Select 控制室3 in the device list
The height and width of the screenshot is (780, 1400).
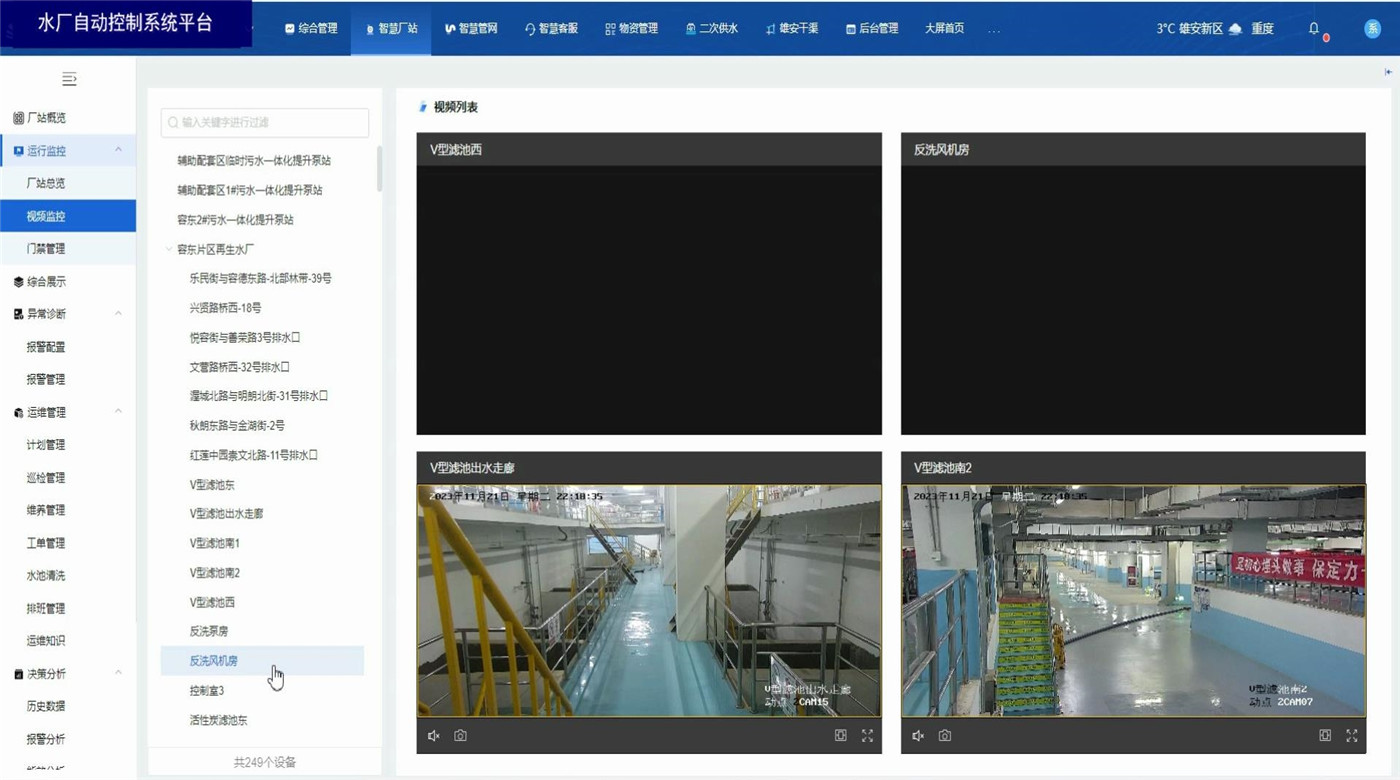coord(207,691)
